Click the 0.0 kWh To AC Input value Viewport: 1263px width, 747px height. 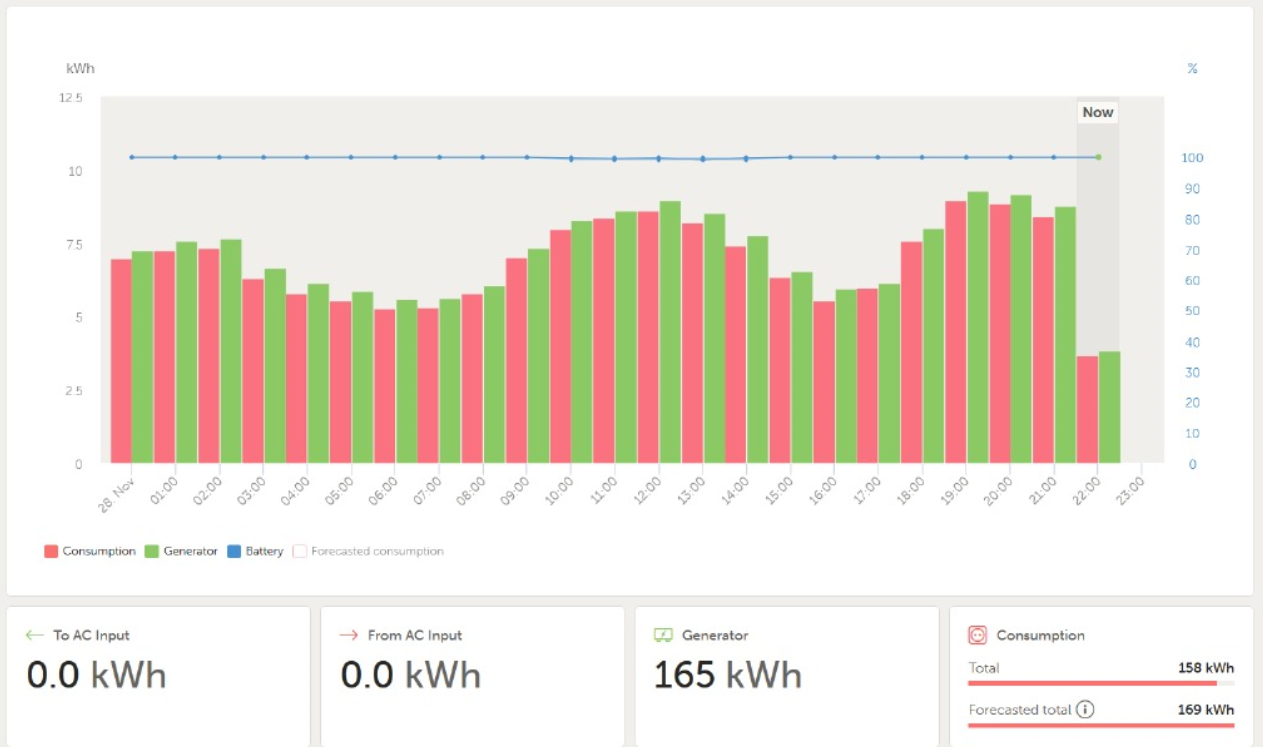tap(96, 676)
